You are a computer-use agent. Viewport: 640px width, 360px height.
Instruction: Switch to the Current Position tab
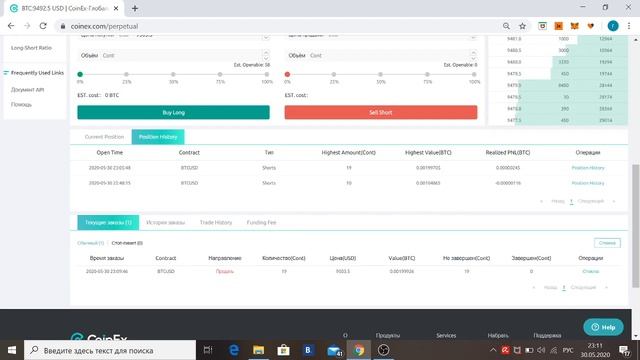104,137
